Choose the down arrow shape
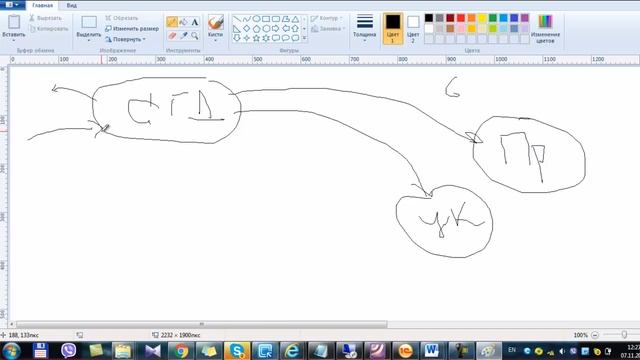The image size is (640, 360). [x=237, y=38]
